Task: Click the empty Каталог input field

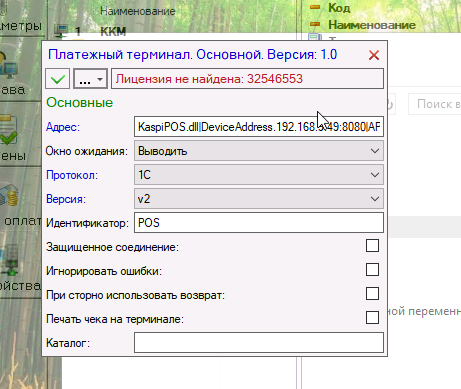Action: (x=259, y=342)
